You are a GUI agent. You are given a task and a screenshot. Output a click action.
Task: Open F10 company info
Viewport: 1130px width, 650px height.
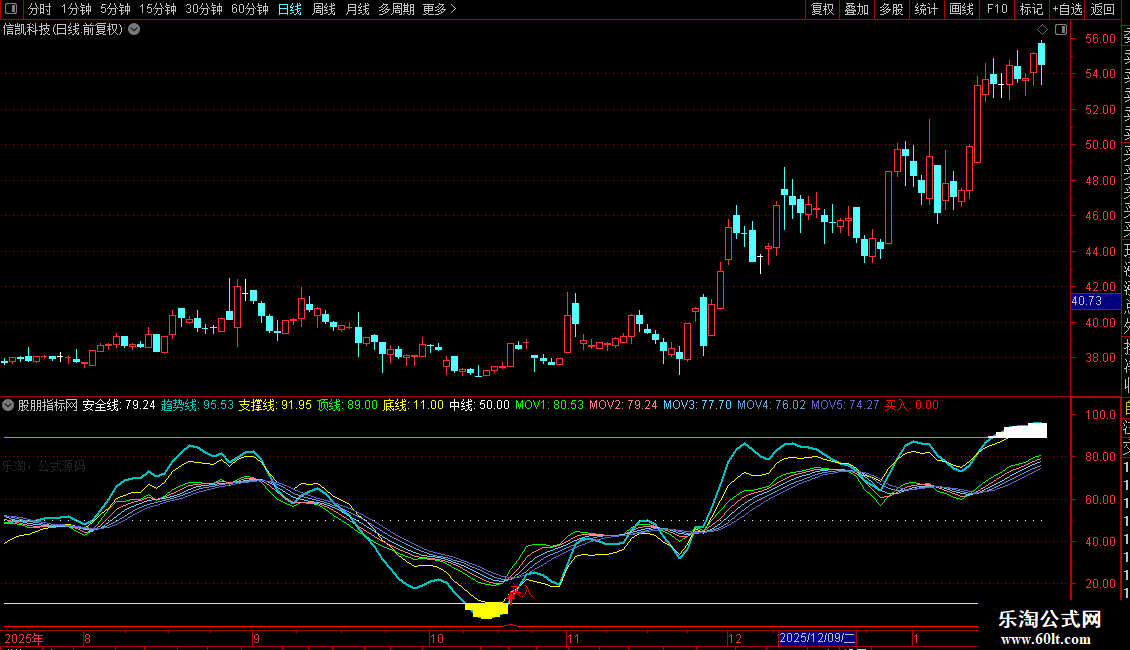[997, 9]
